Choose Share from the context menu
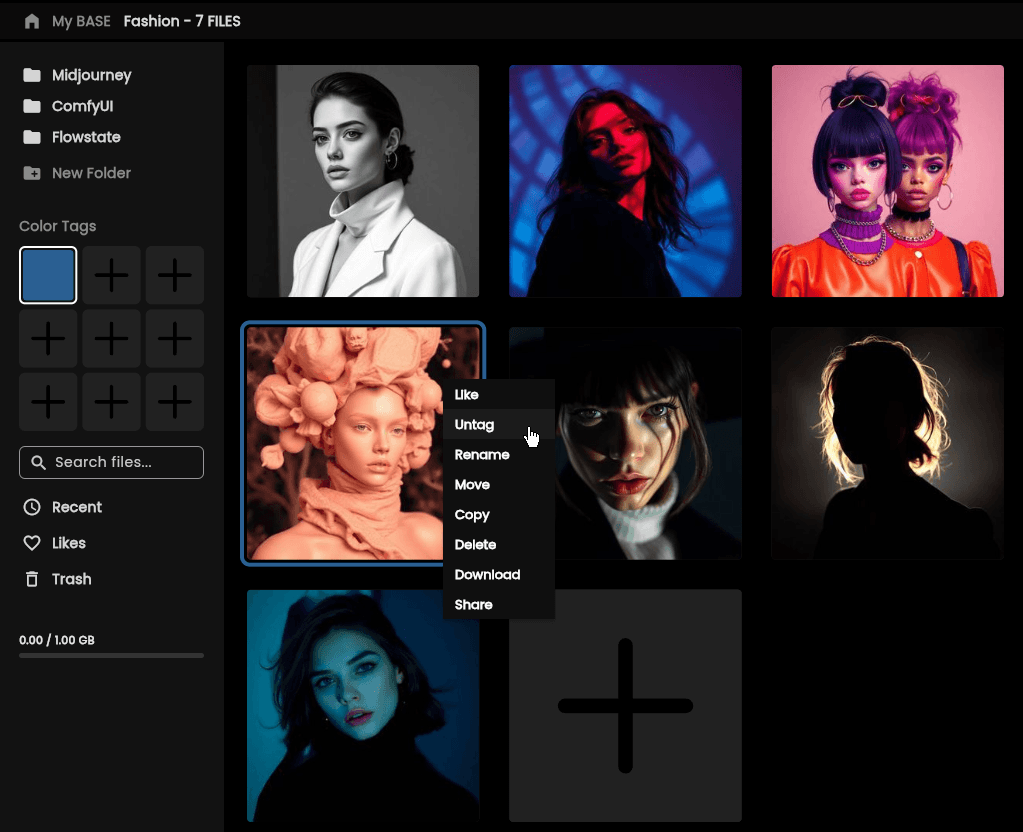Screen dimensions: 1023x832 coord(499,605)
